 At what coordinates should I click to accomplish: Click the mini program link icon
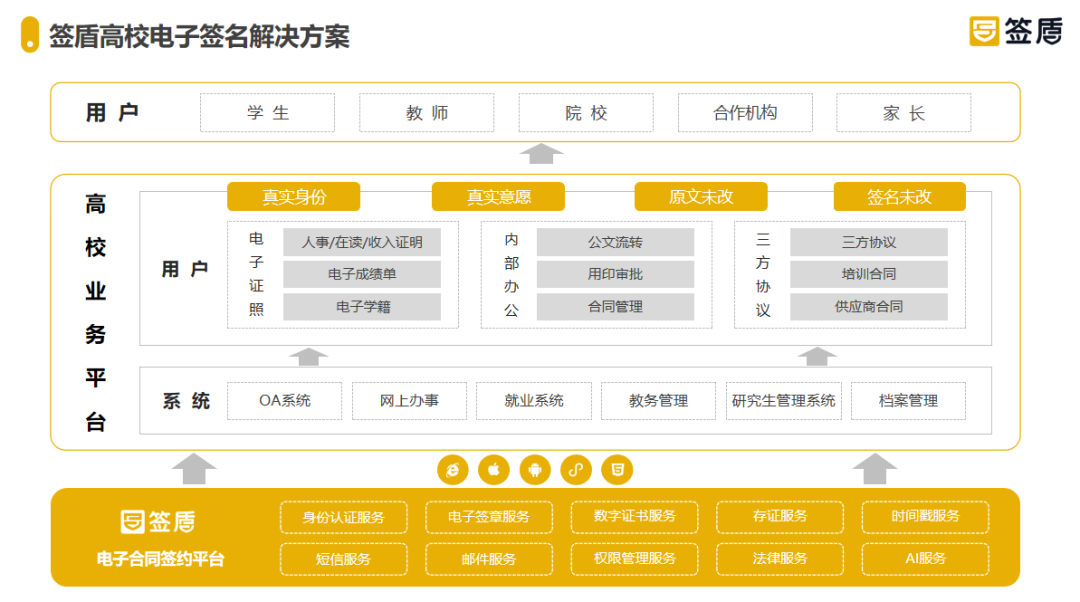tap(576, 469)
